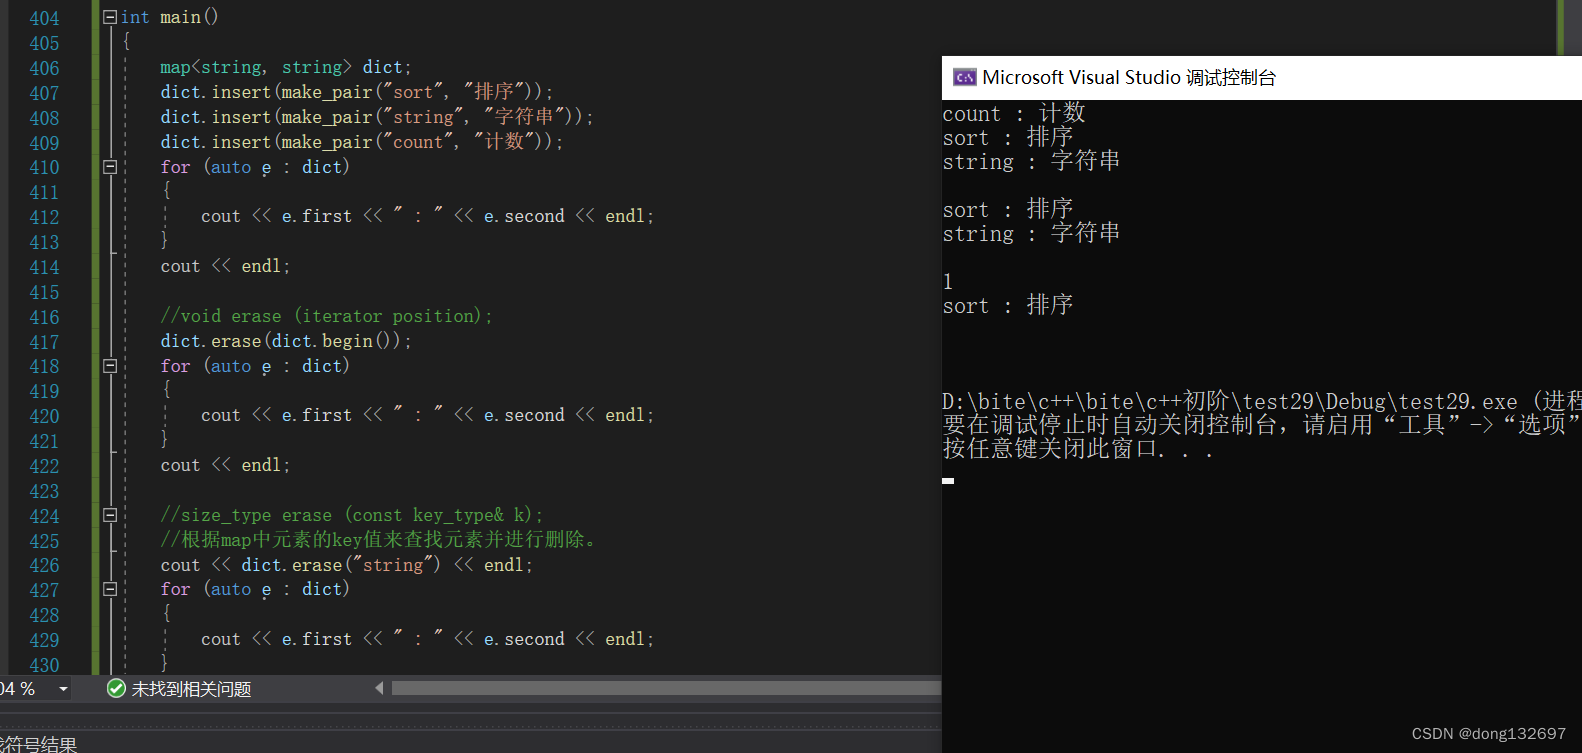The width and height of the screenshot is (1582, 753).
Task: Click the horizontal scrollbar left arrow
Action: [379, 688]
